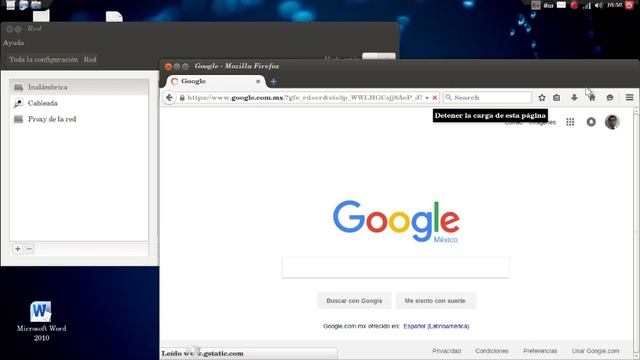Open the URL history dropdown arrow
Screen dimensions: 640x360
point(427,98)
